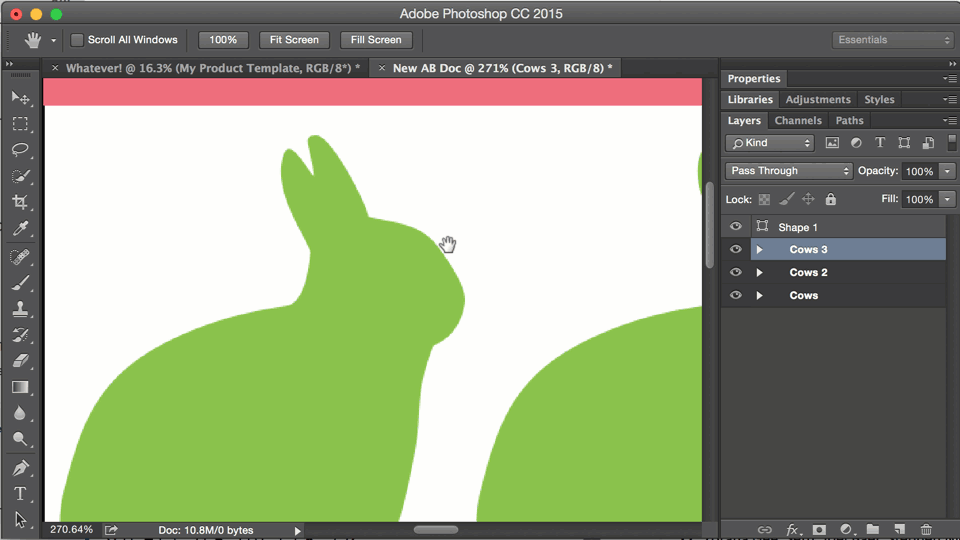The height and width of the screenshot is (540, 960).
Task: Click the Link Layers icon
Action: [765, 530]
